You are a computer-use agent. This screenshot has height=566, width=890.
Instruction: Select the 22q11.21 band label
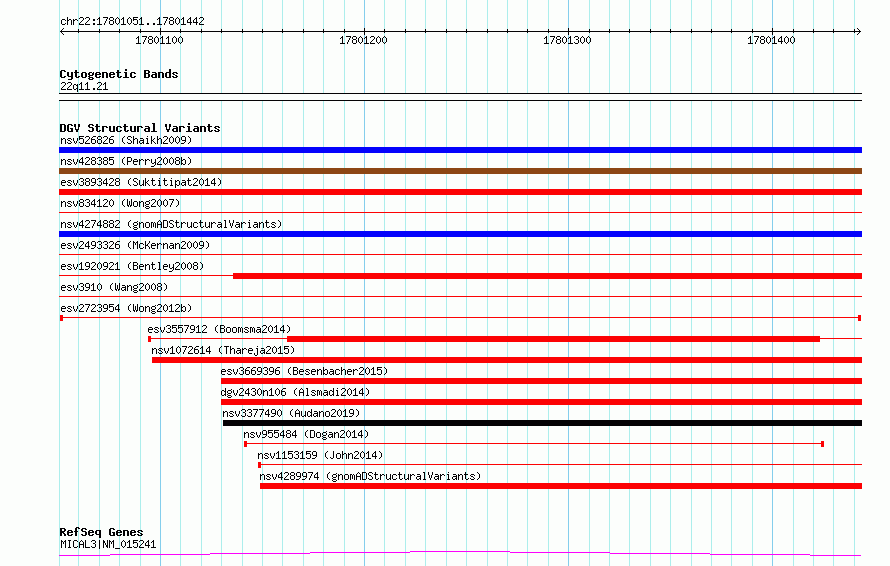pos(84,86)
